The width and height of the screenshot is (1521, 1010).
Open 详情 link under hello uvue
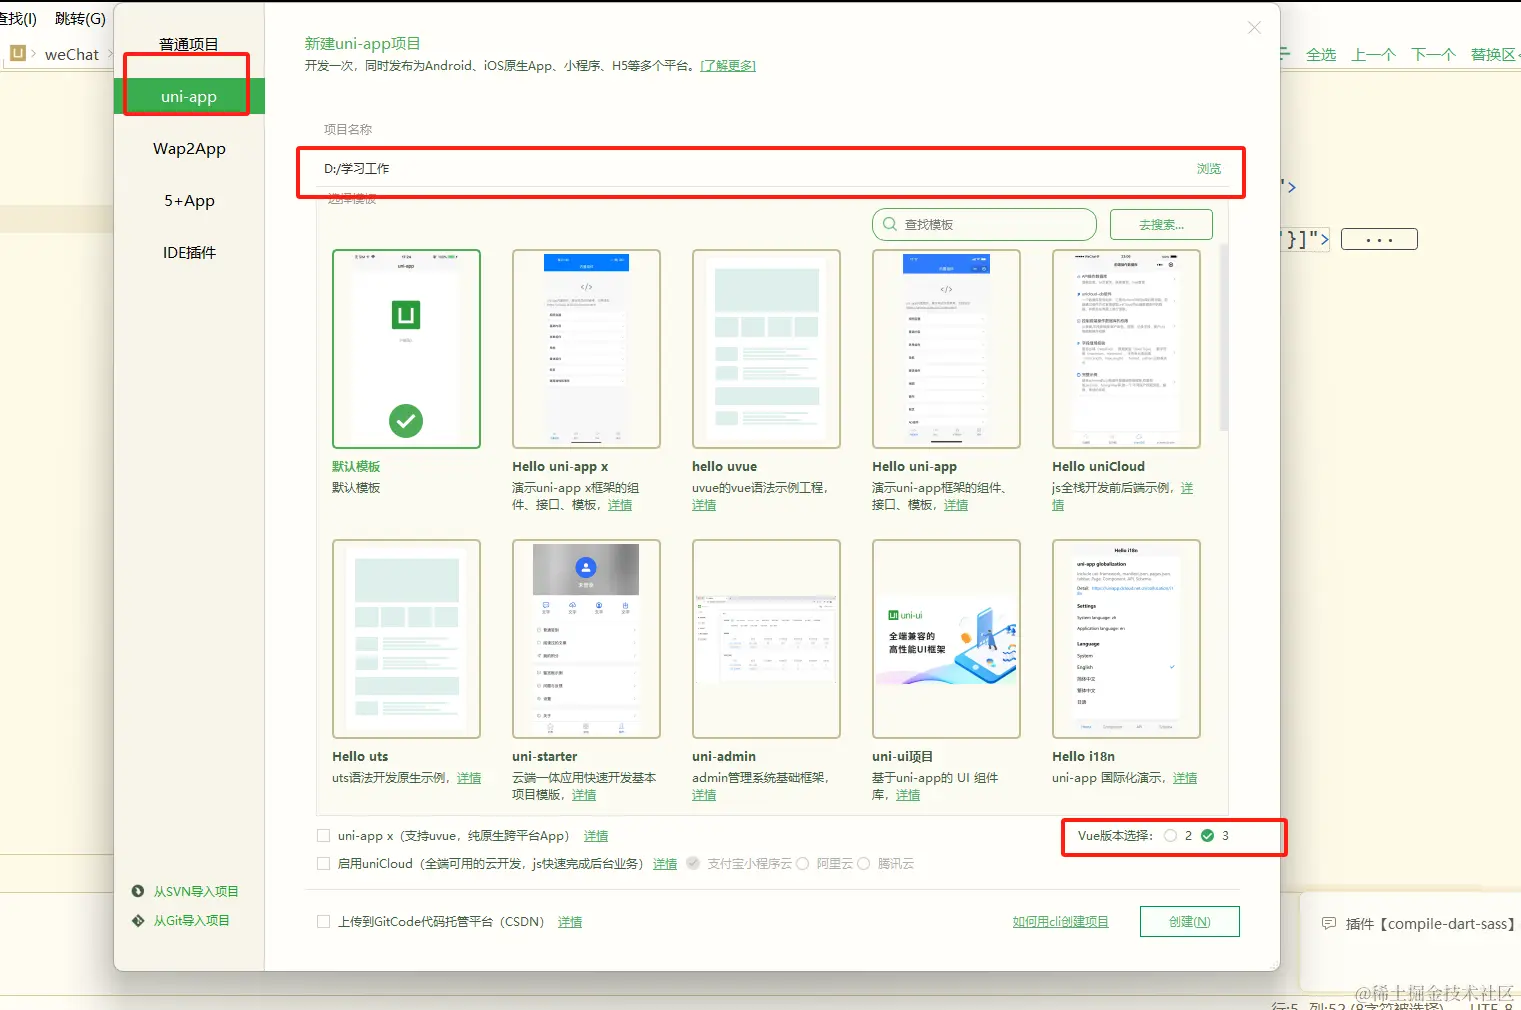click(x=704, y=505)
